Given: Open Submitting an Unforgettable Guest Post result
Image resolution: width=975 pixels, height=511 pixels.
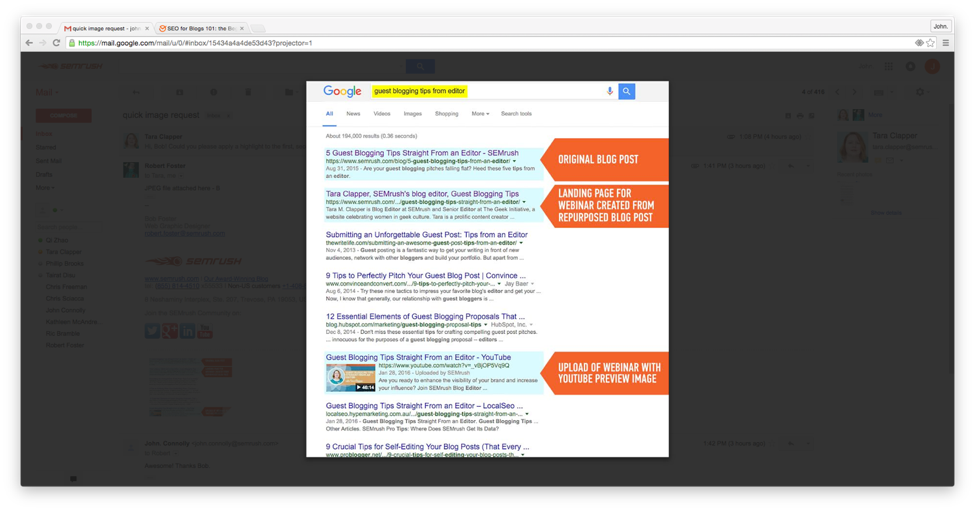Looking at the screenshot, I should click(427, 234).
